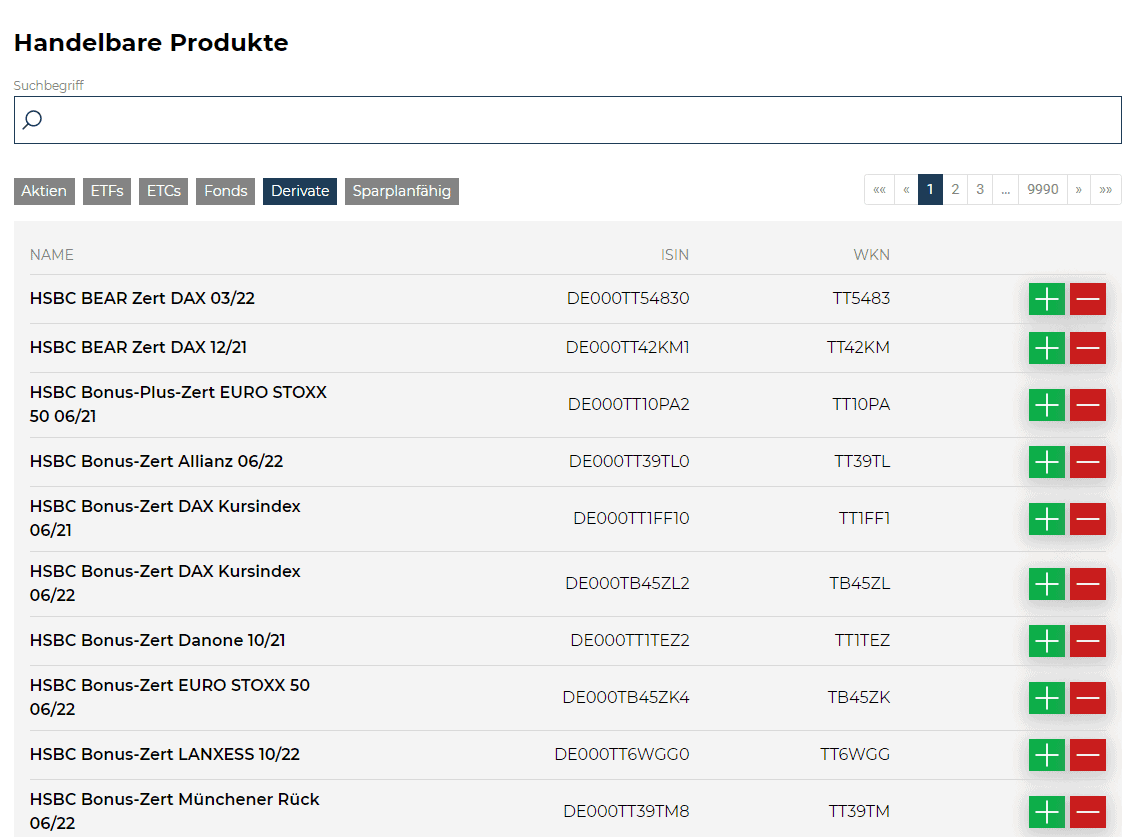Select the Fonds filter tab

(x=225, y=191)
